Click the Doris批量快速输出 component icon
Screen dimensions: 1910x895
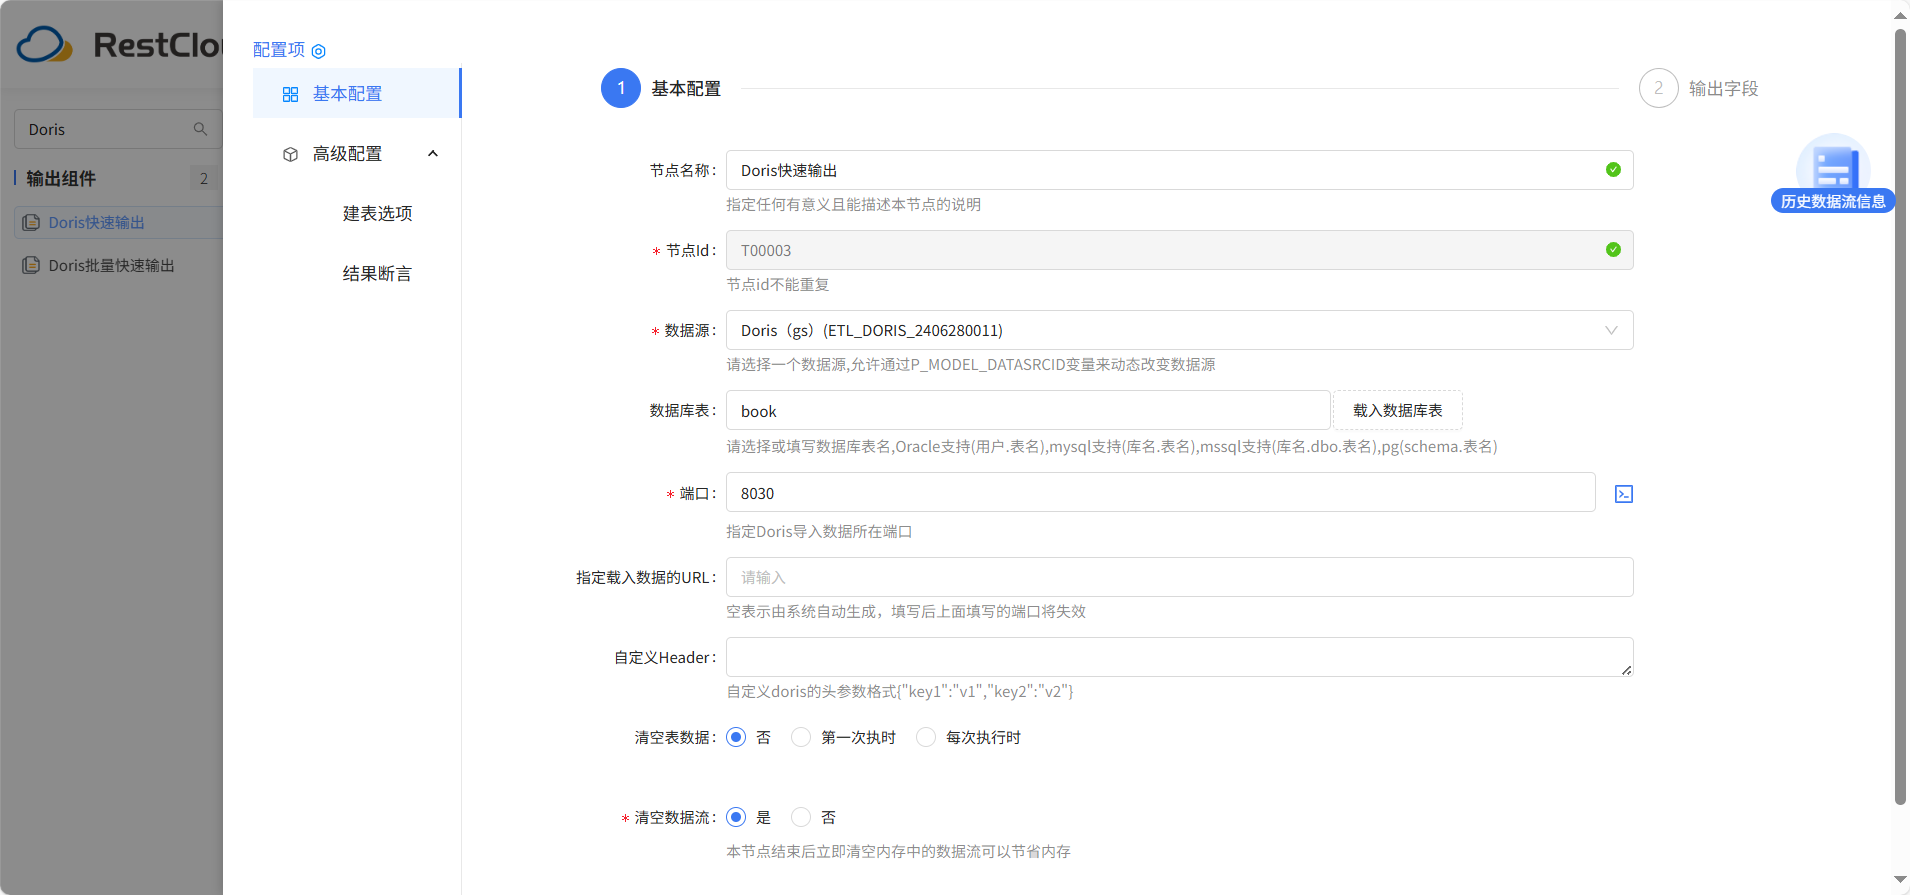tap(31, 265)
